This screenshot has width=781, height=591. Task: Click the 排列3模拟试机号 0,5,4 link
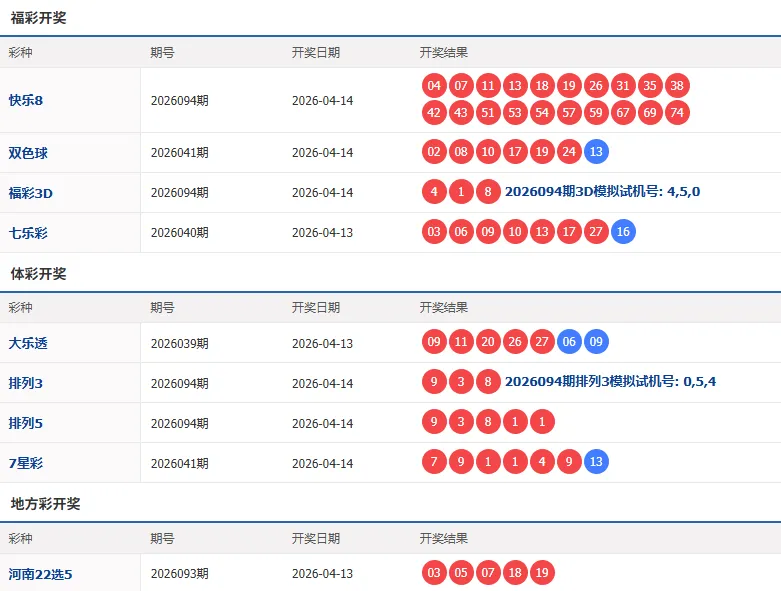coord(611,382)
